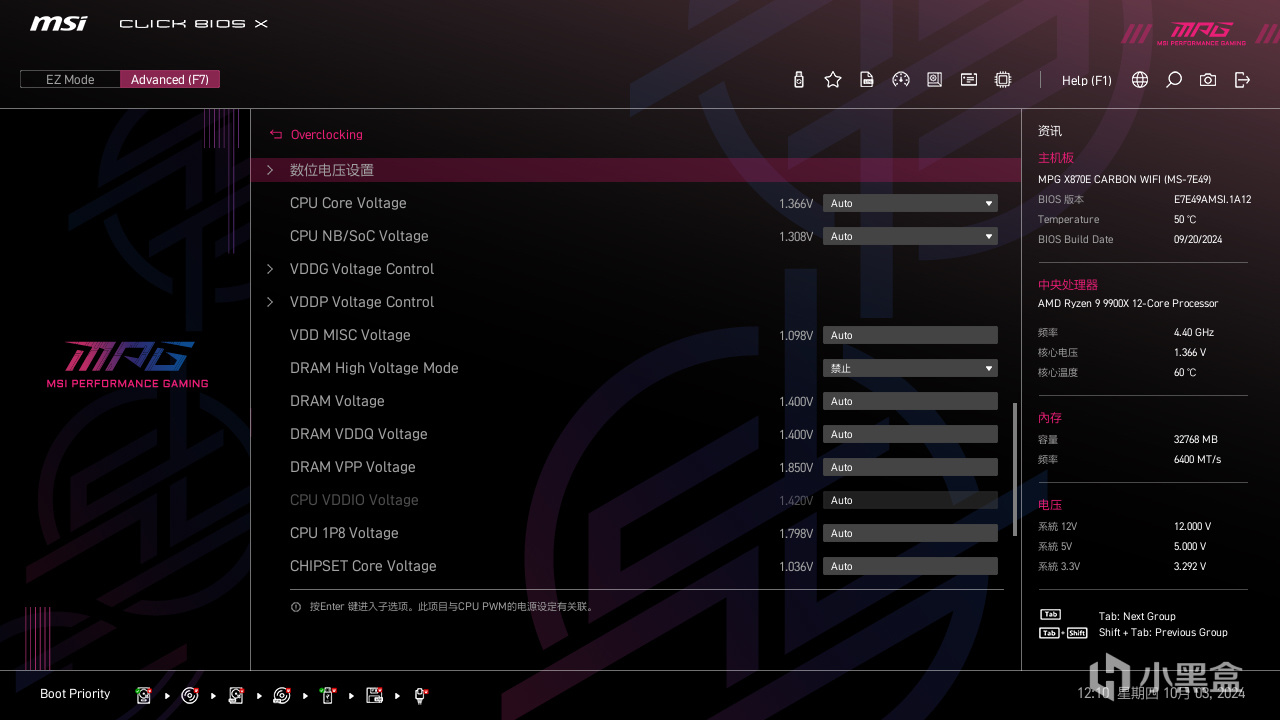The width and height of the screenshot is (1280, 720).
Task: Go back to Overclocking menu
Action: [327, 135]
